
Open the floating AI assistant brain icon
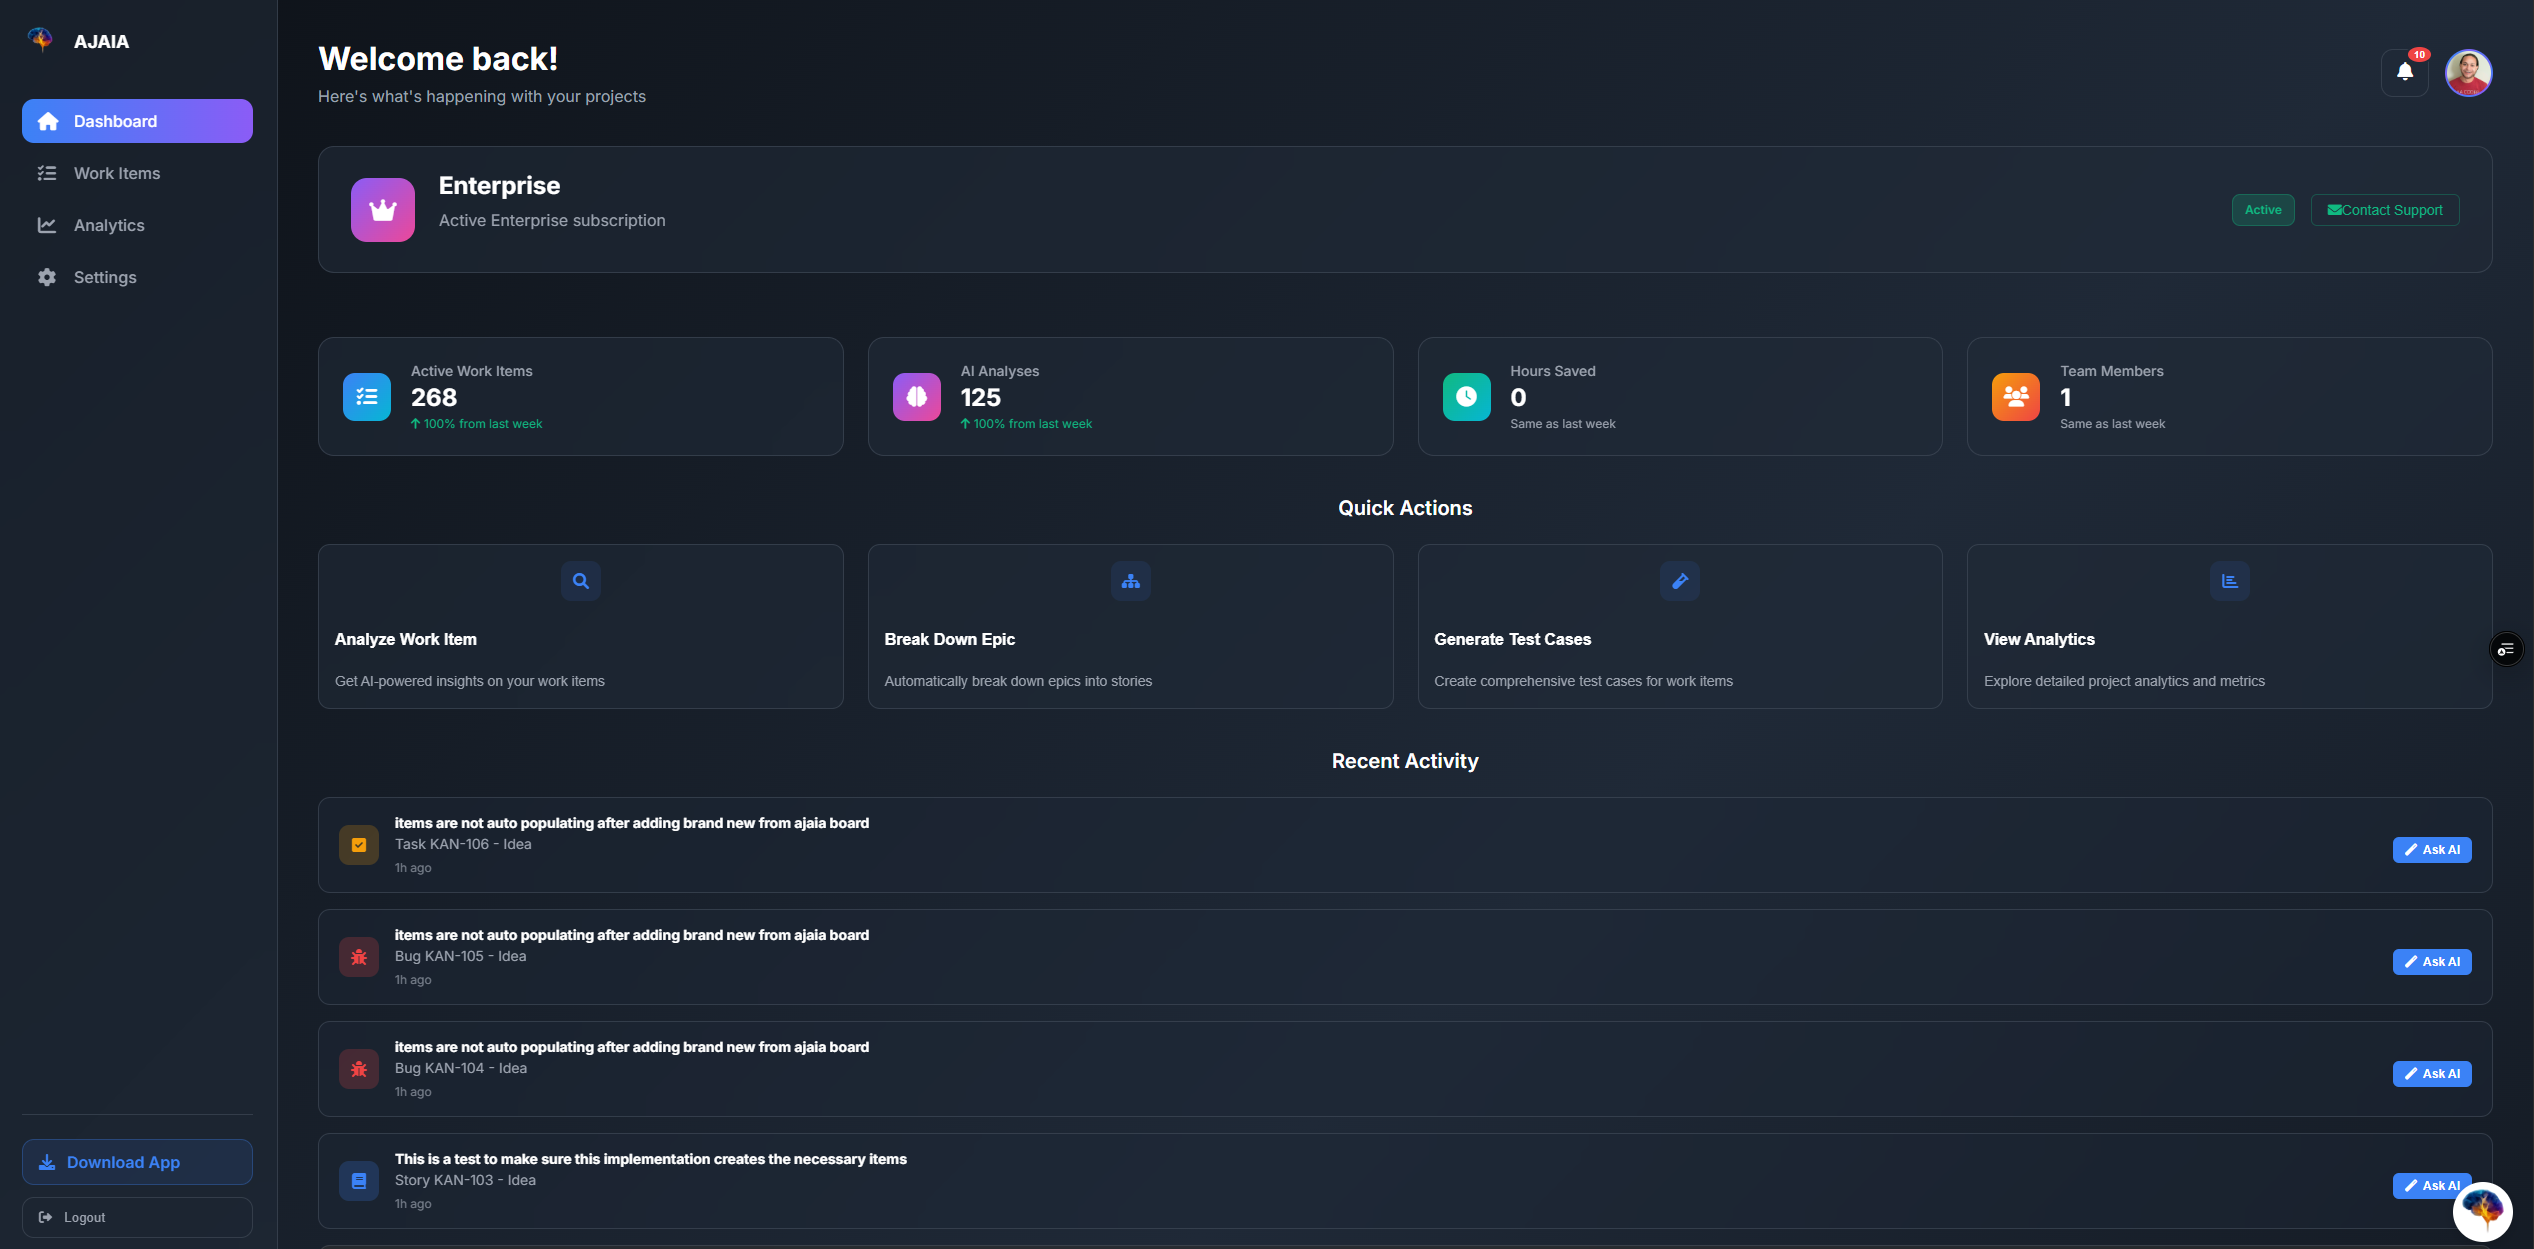coord(2482,1211)
